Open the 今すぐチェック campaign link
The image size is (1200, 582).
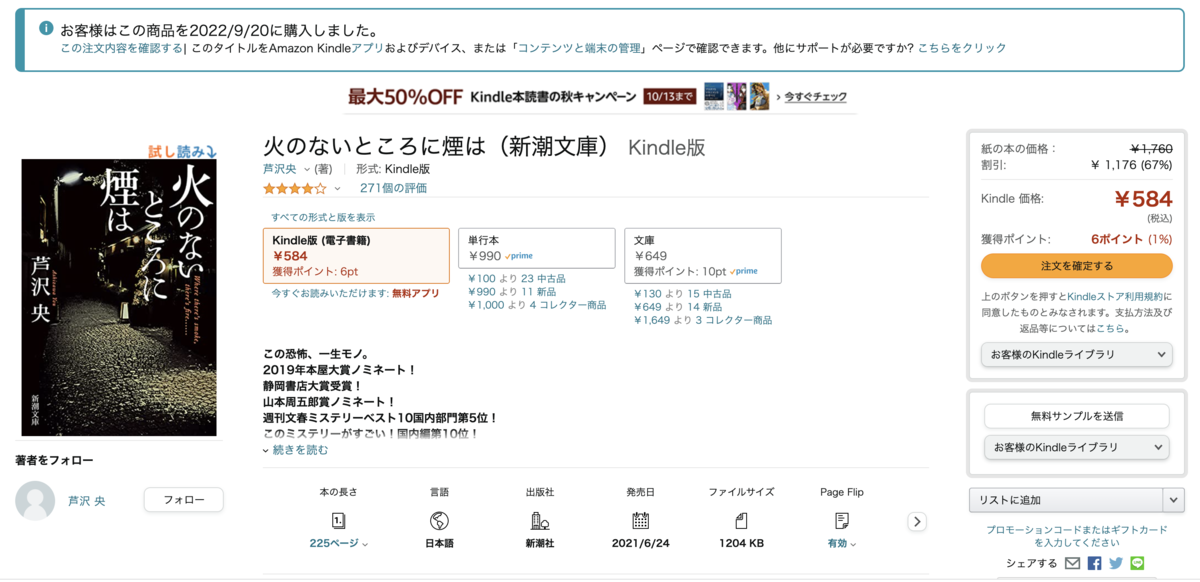pos(815,97)
